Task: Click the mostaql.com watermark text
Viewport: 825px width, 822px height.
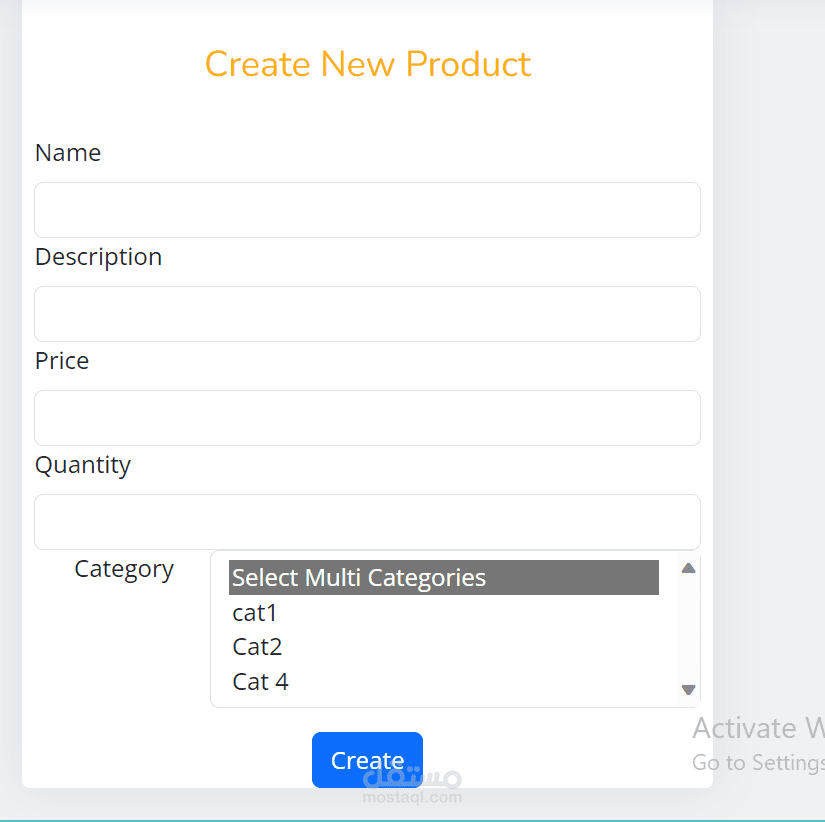Action: point(412,797)
